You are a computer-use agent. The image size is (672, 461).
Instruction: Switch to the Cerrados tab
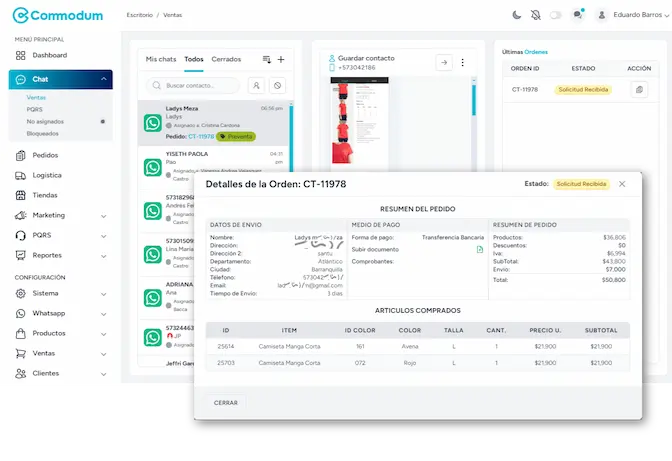(226, 59)
